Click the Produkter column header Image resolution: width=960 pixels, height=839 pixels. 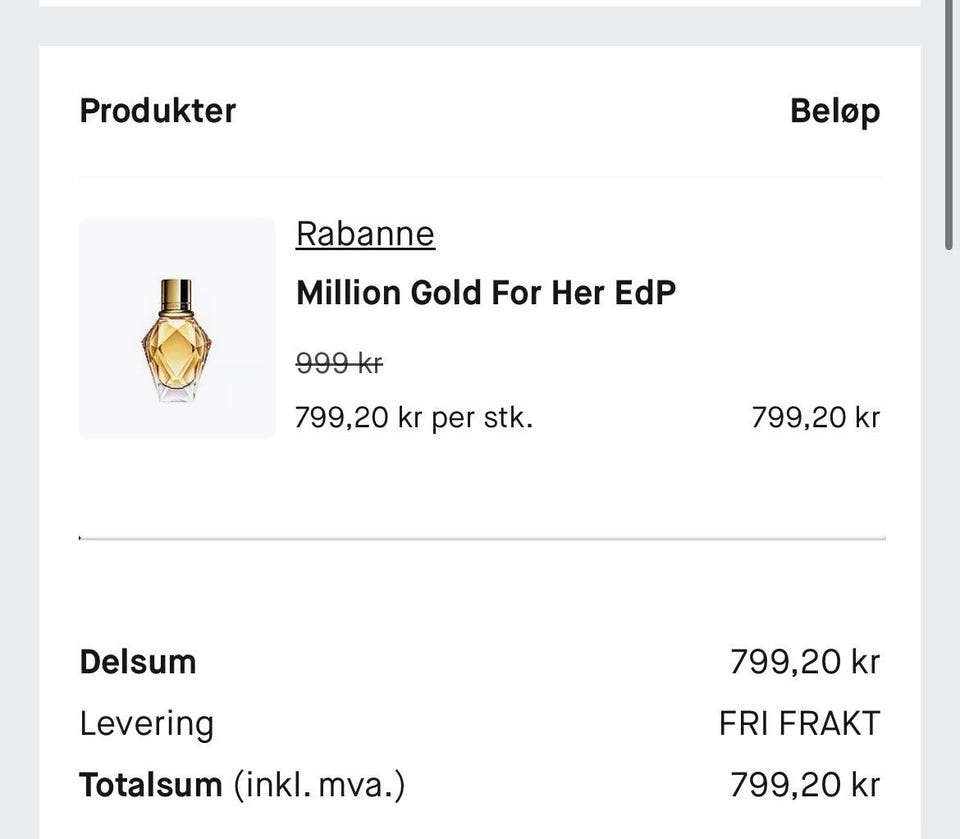[158, 110]
